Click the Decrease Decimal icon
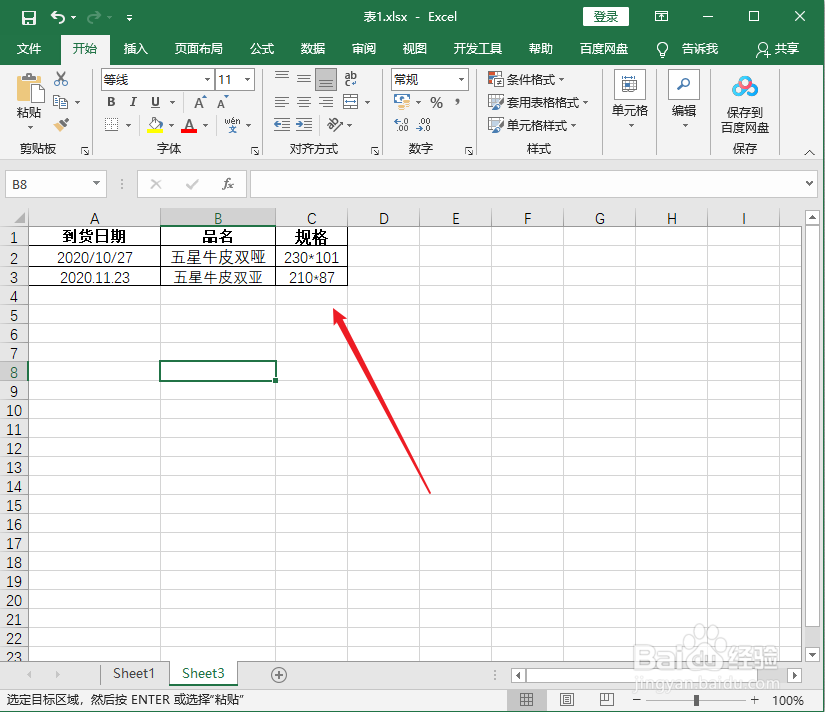This screenshot has height=712, width=825. 424,125
